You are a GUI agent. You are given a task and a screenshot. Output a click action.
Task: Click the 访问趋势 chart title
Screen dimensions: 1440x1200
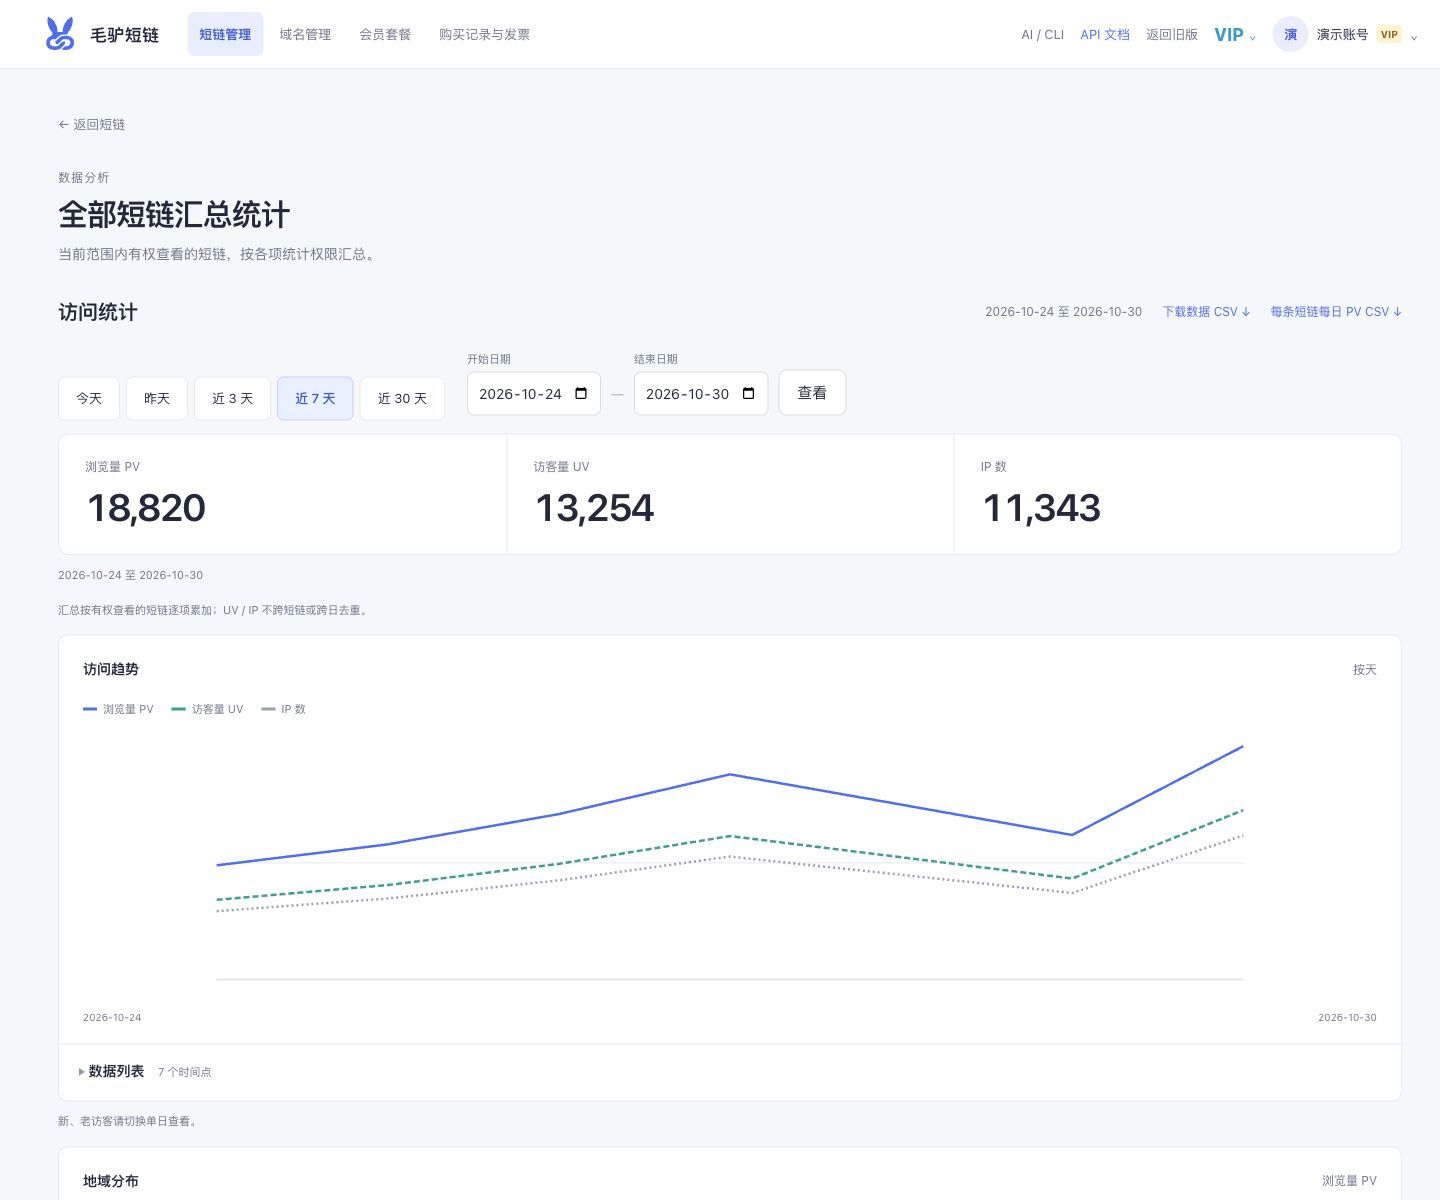[111, 669]
